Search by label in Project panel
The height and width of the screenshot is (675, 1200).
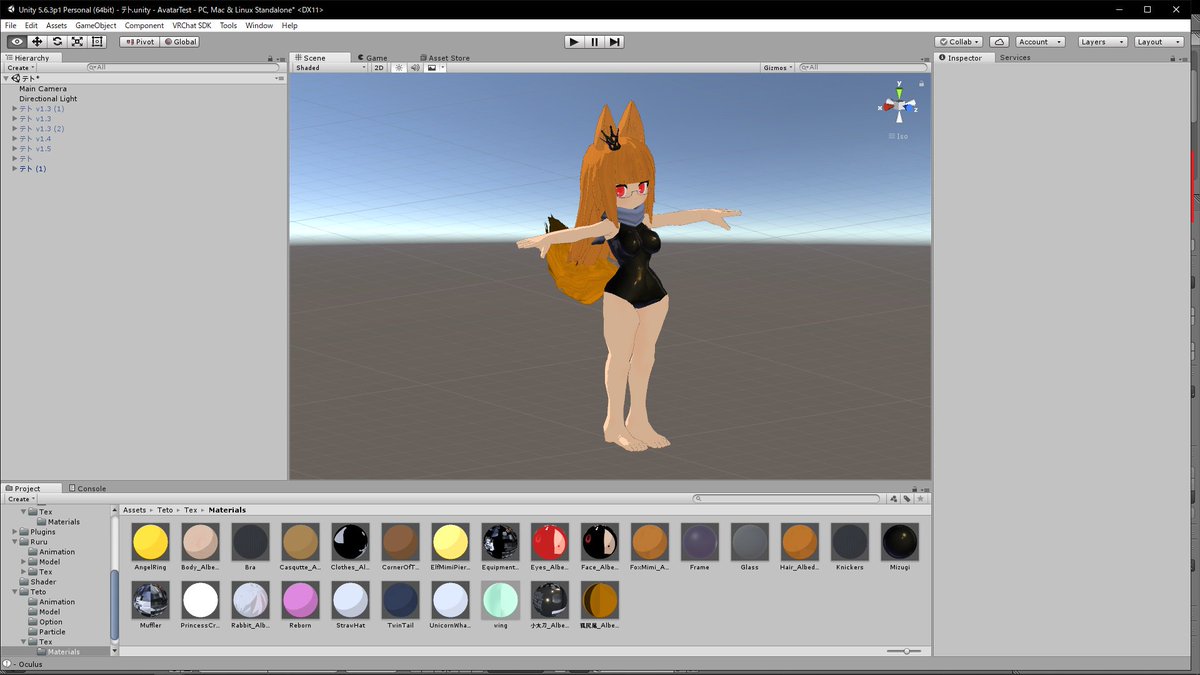907,498
